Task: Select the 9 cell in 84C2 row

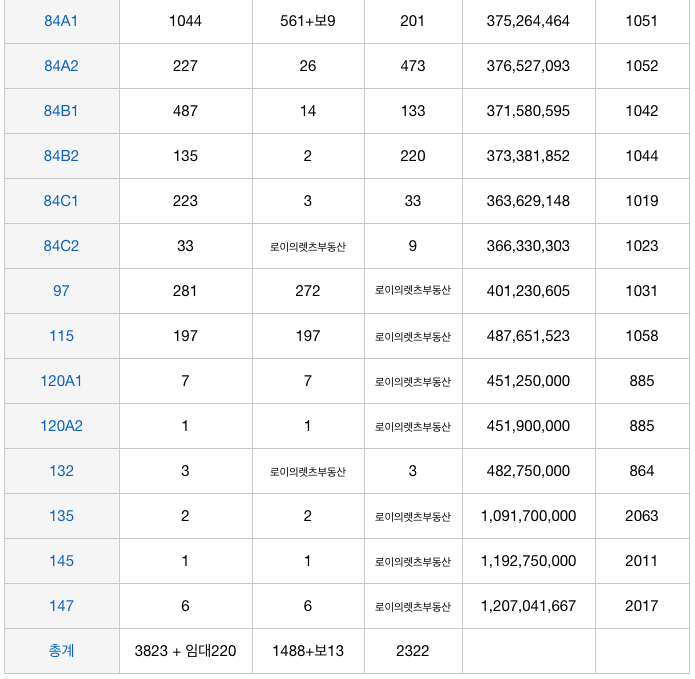Action: pos(413,246)
